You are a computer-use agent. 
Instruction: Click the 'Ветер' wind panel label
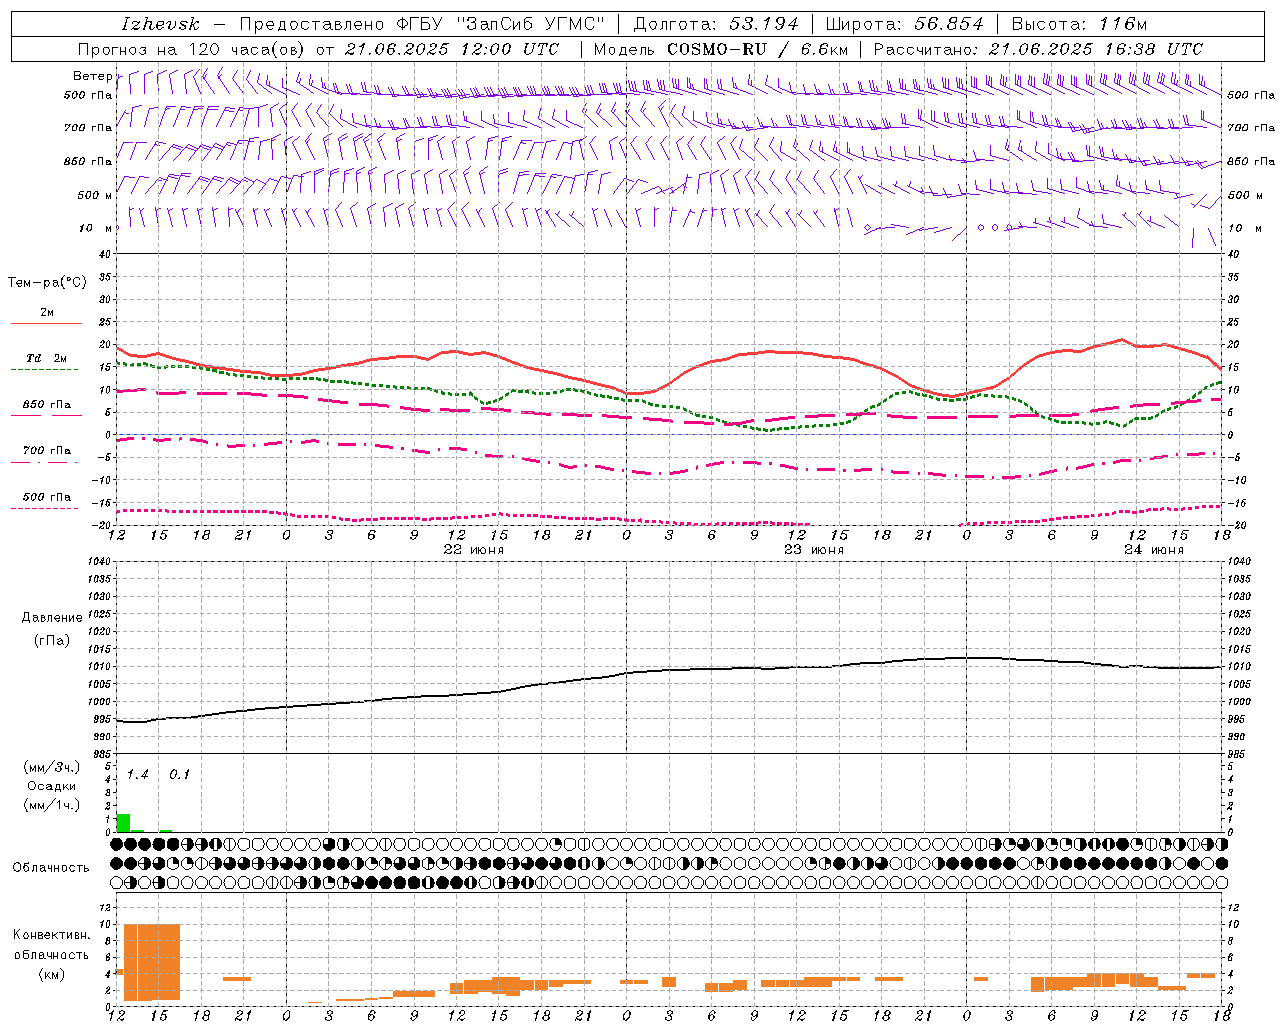click(92, 76)
